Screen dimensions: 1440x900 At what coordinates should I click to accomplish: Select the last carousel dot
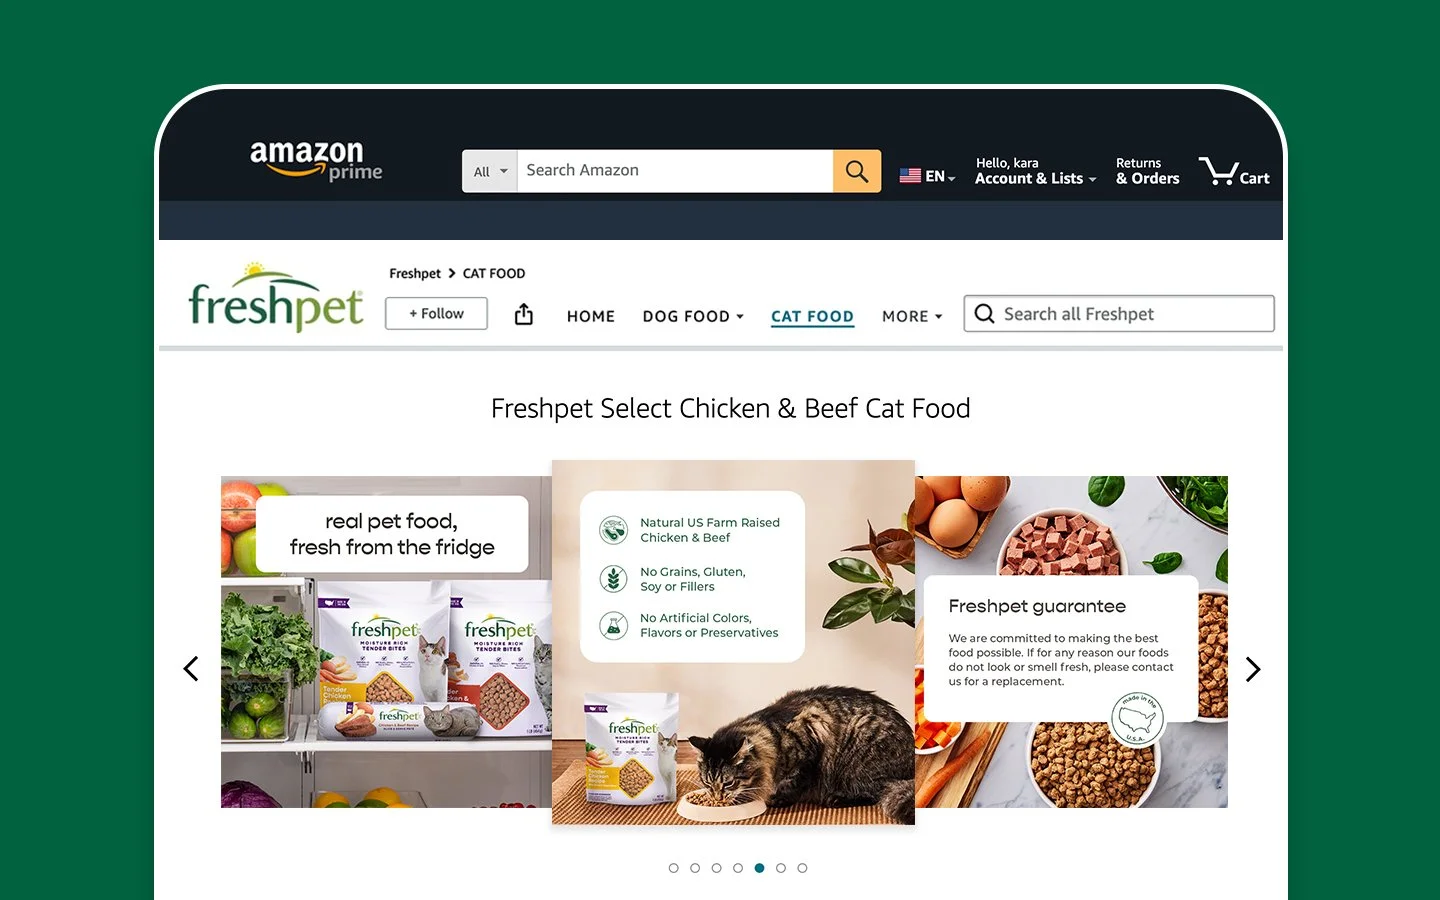pyautogui.click(x=802, y=868)
